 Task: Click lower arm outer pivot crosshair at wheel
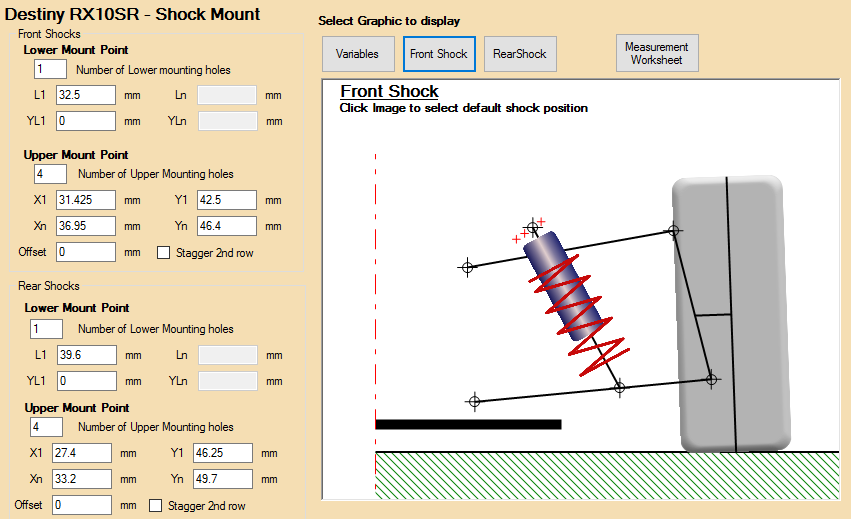tap(712, 379)
